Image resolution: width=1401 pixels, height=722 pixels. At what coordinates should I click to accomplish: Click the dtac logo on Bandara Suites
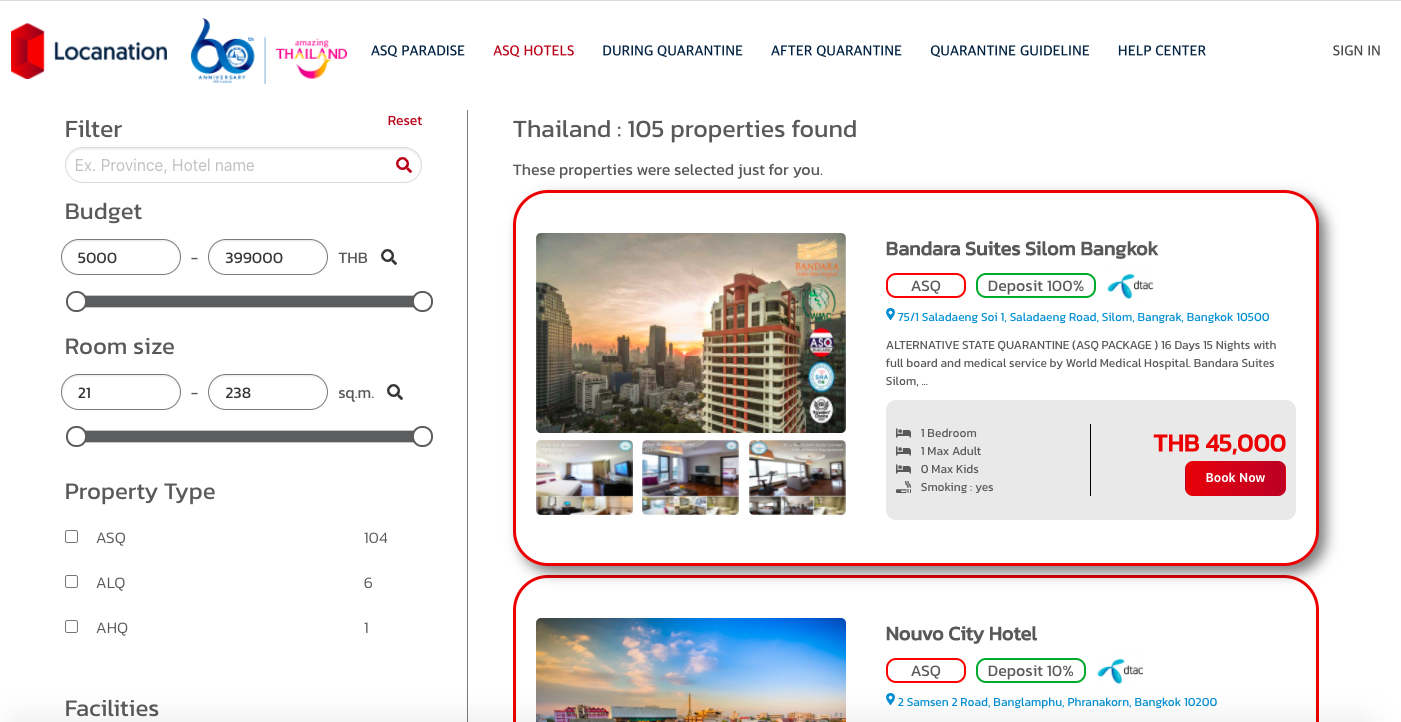(1130, 286)
